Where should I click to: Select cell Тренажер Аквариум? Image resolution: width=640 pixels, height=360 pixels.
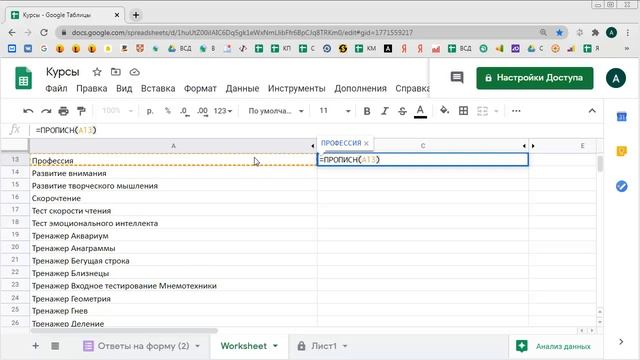click(173, 236)
